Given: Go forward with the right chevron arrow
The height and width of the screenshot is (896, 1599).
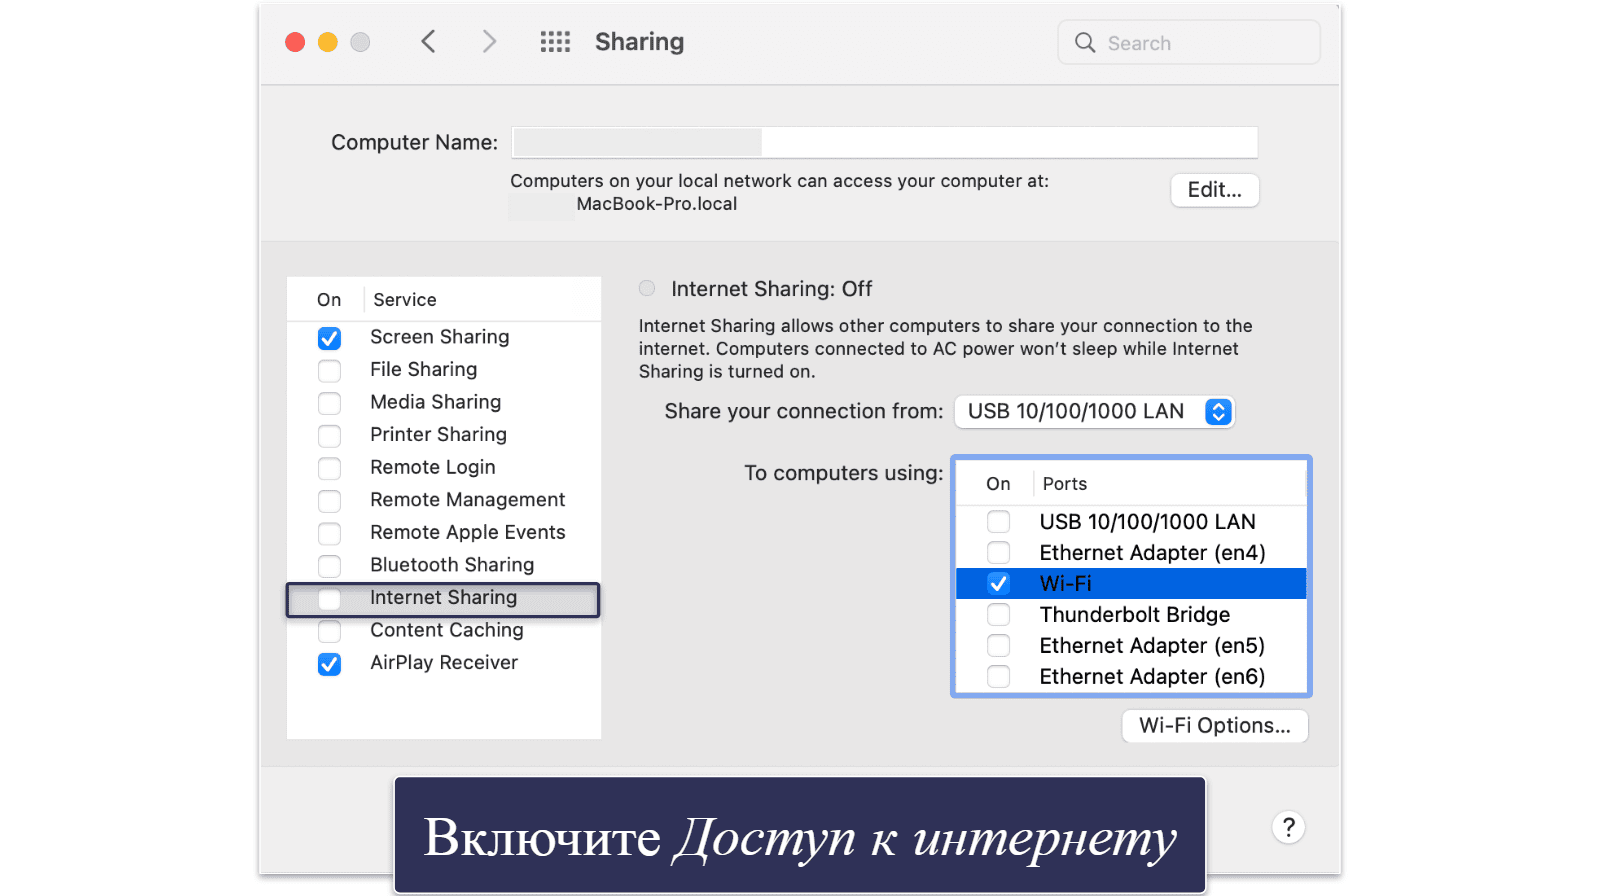Looking at the screenshot, I should point(489,42).
